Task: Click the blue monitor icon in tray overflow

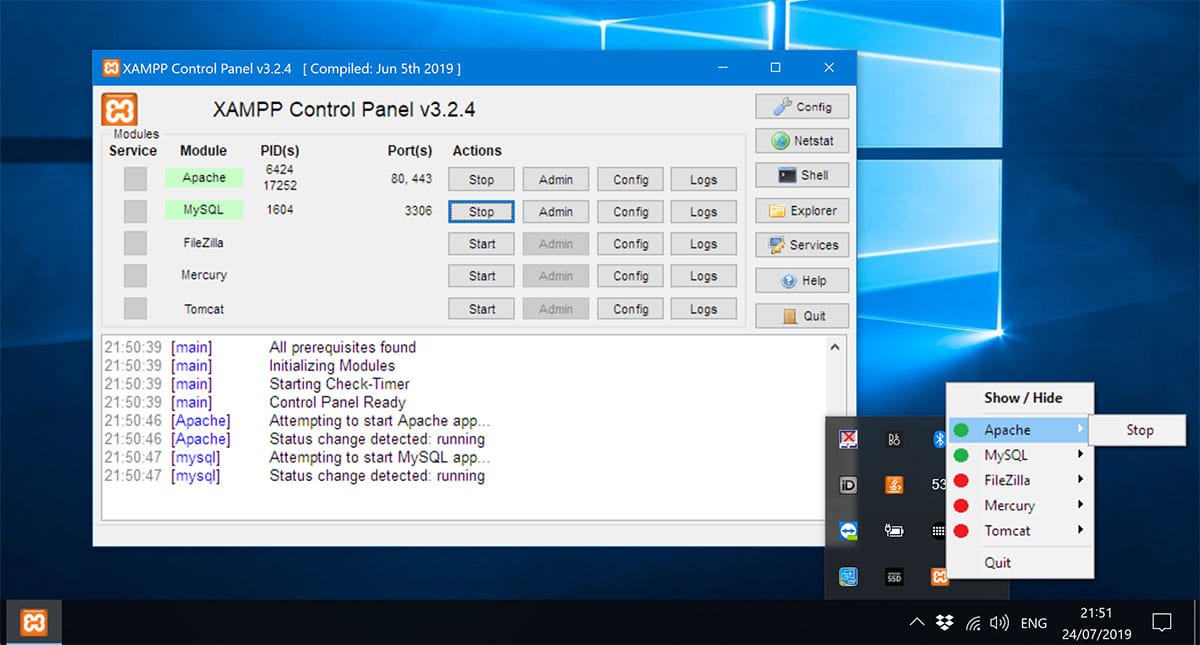Action: tap(848, 577)
